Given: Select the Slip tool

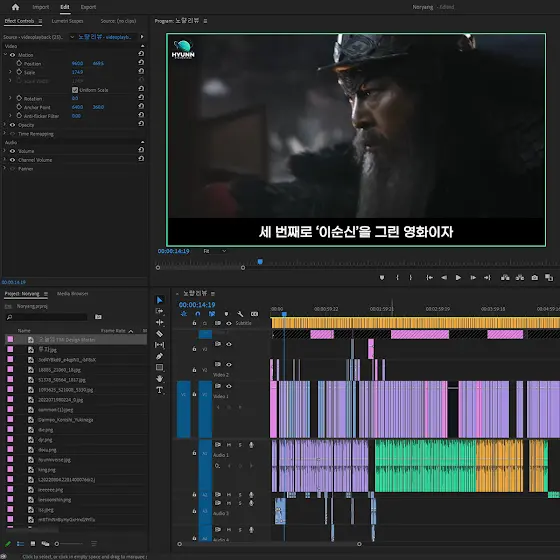Looking at the screenshot, I should click(x=160, y=345).
